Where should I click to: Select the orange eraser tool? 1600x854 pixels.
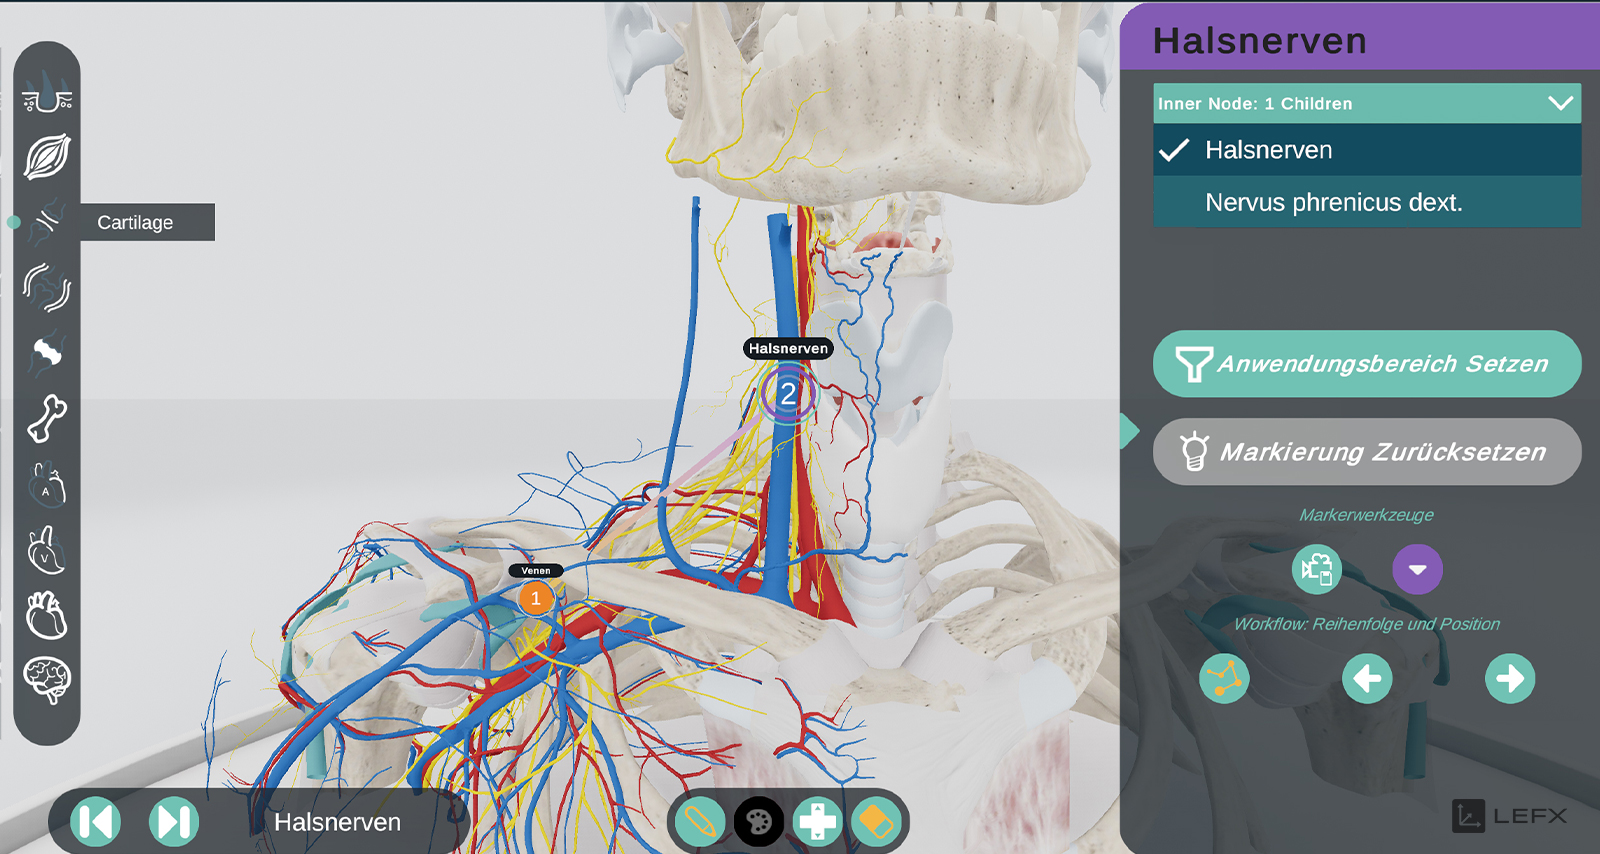876,822
